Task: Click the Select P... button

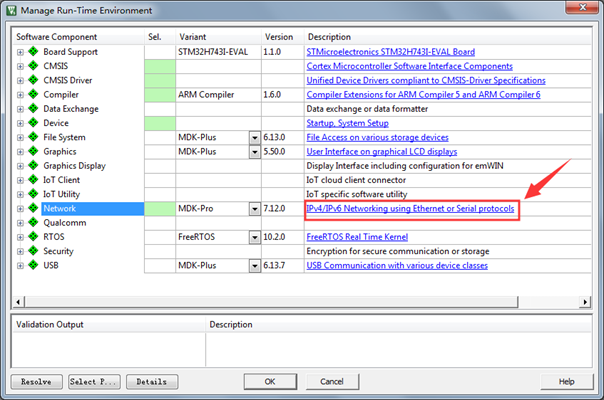Action: click(94, 382)
